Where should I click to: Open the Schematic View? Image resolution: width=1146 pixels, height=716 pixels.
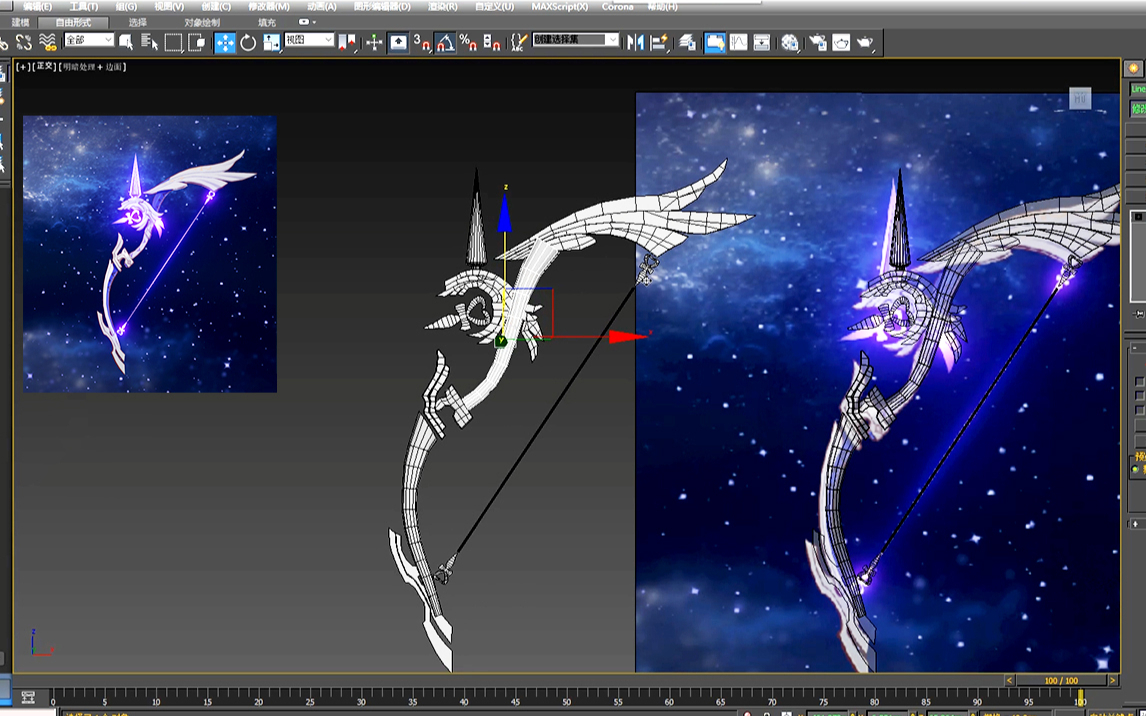(762, 42)
